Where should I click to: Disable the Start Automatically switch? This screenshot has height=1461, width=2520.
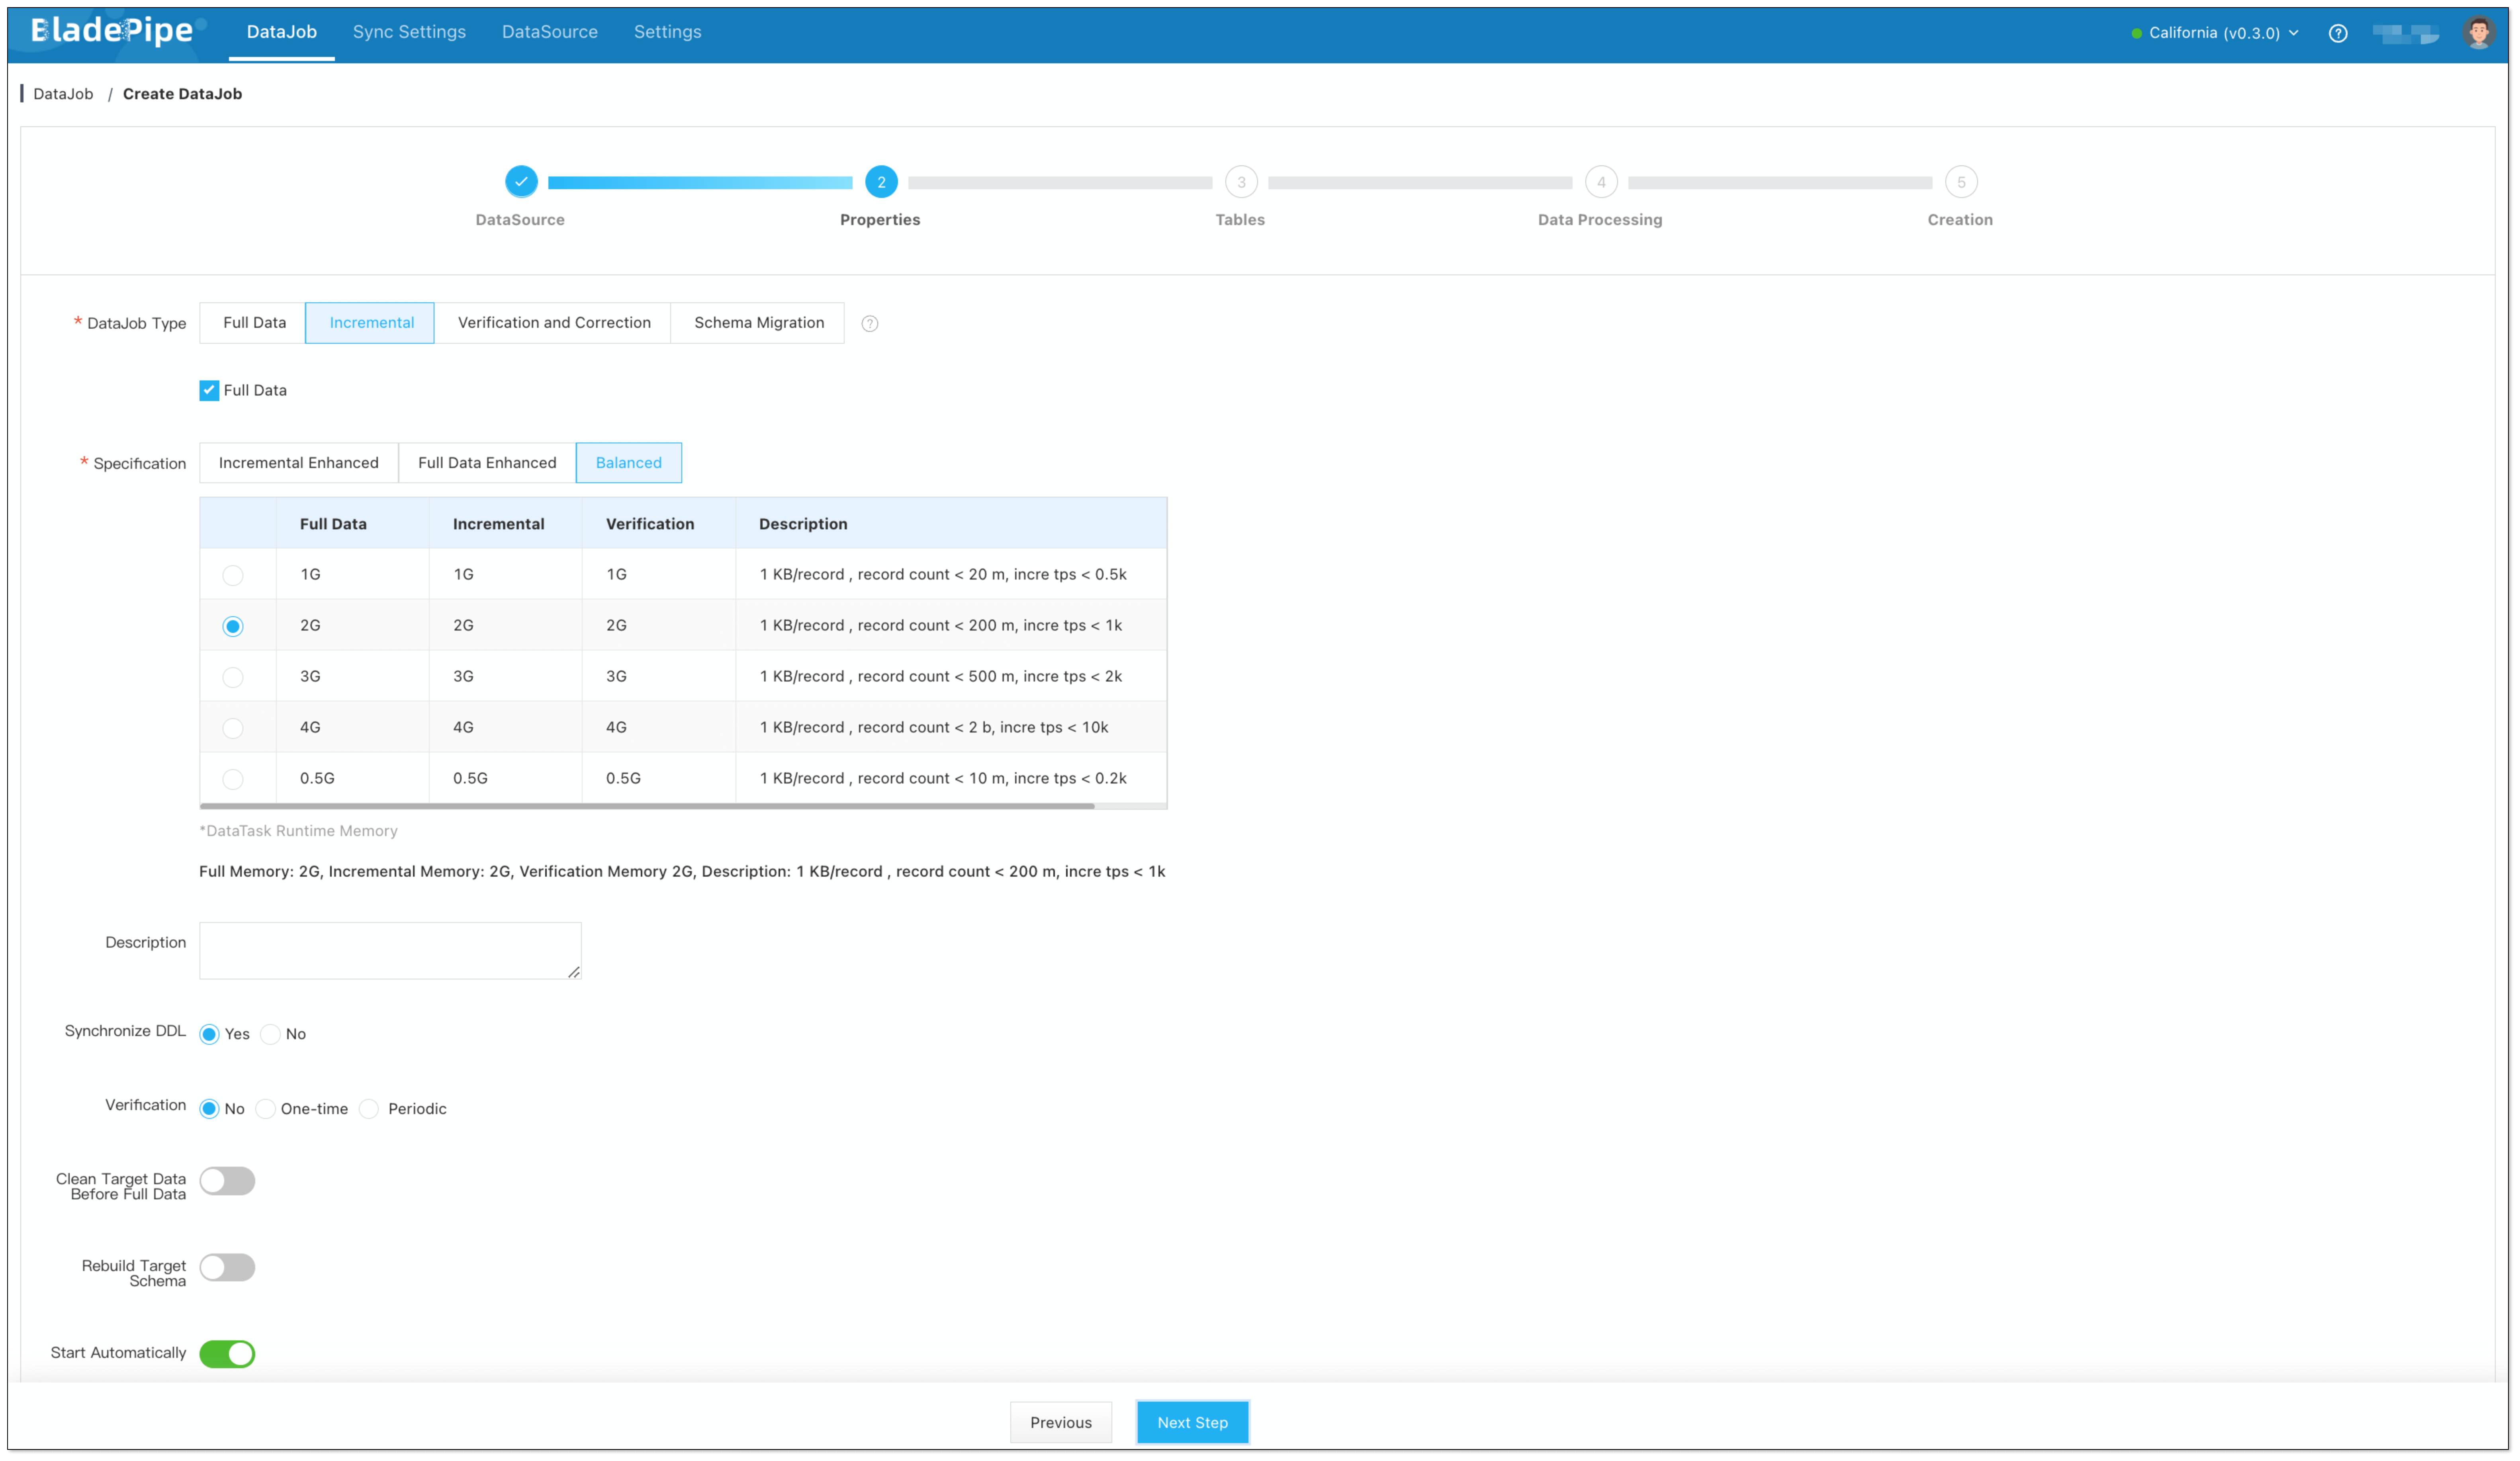point(227,1354)
